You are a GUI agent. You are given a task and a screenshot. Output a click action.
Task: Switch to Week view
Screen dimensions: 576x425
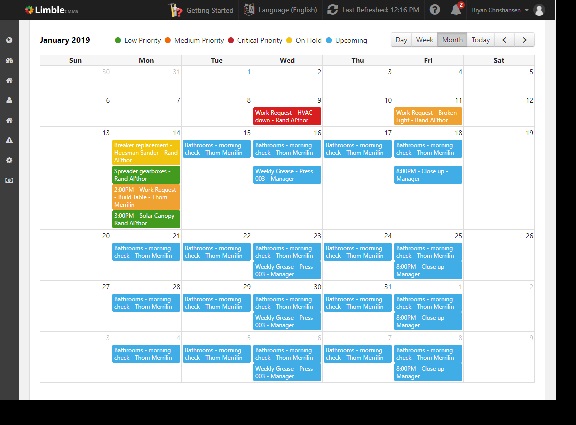tap(424, 40)
